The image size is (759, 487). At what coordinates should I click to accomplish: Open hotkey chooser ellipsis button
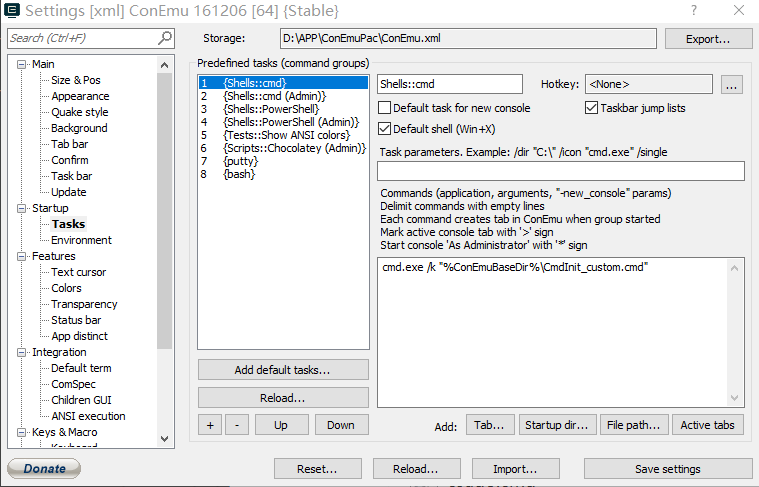(731, 84)
